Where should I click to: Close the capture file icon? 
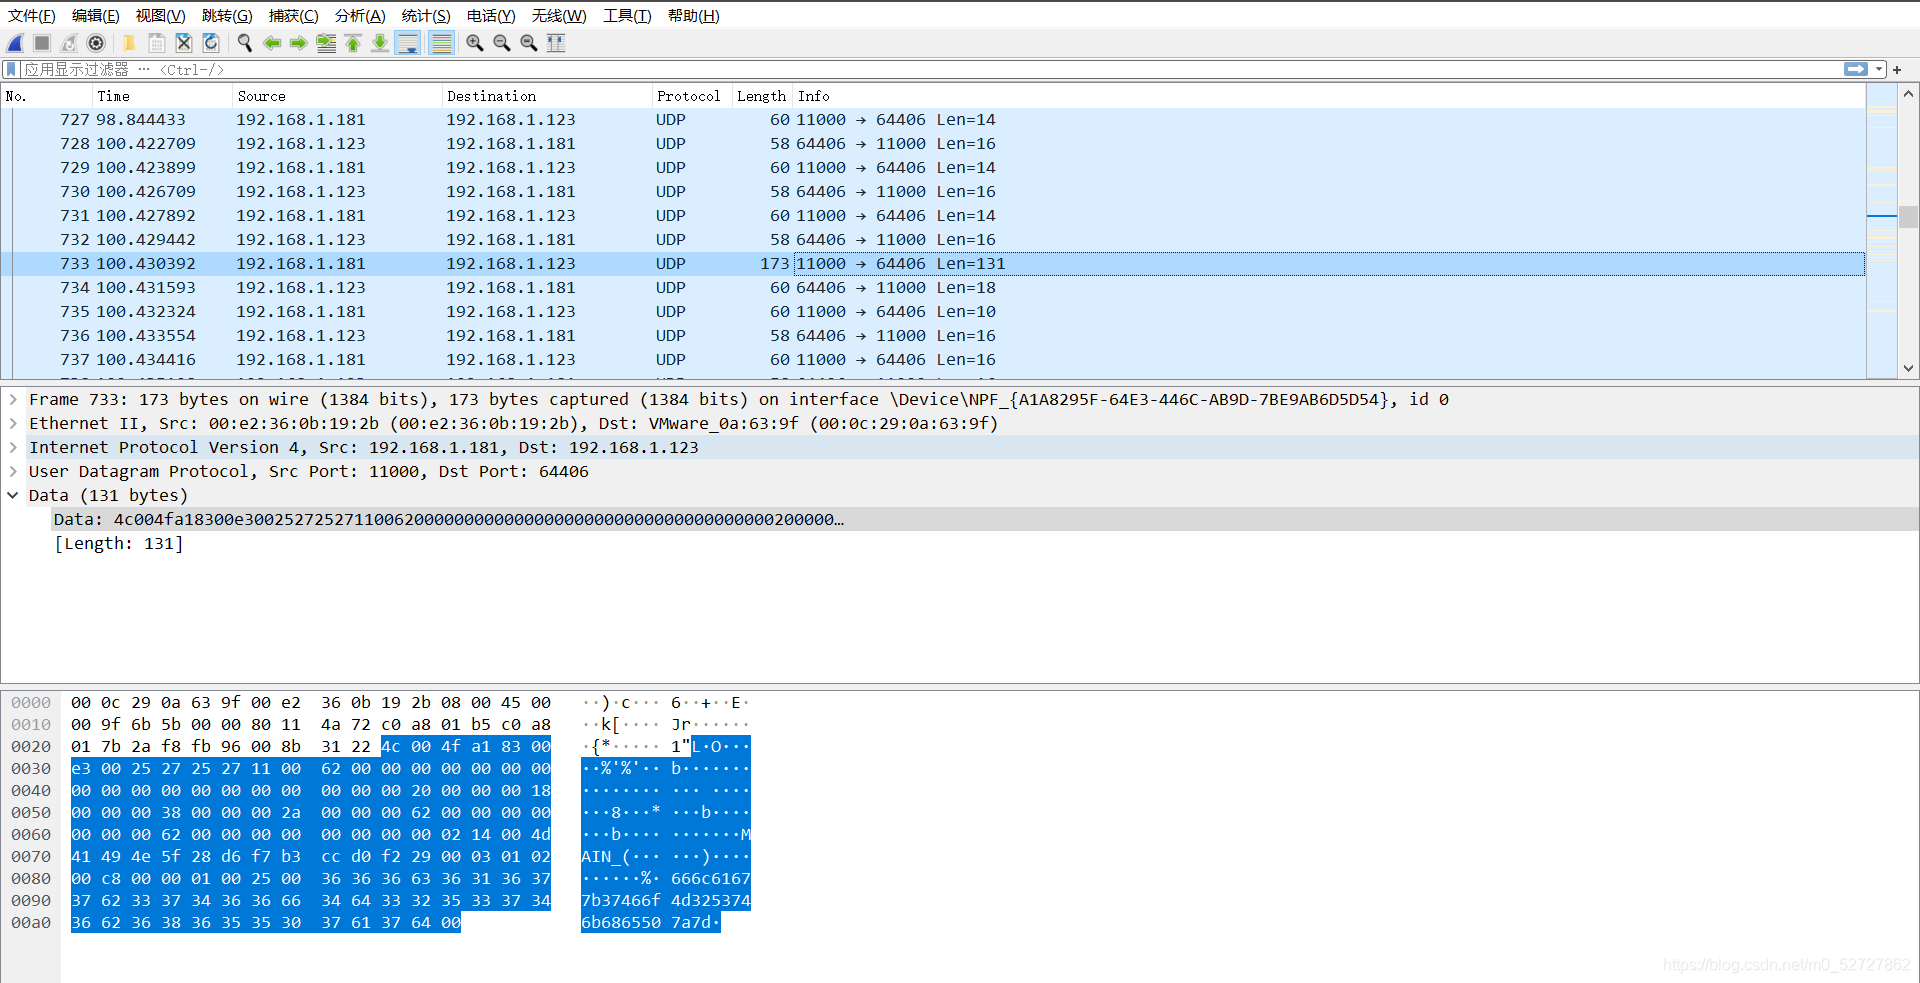click(183, 43)
